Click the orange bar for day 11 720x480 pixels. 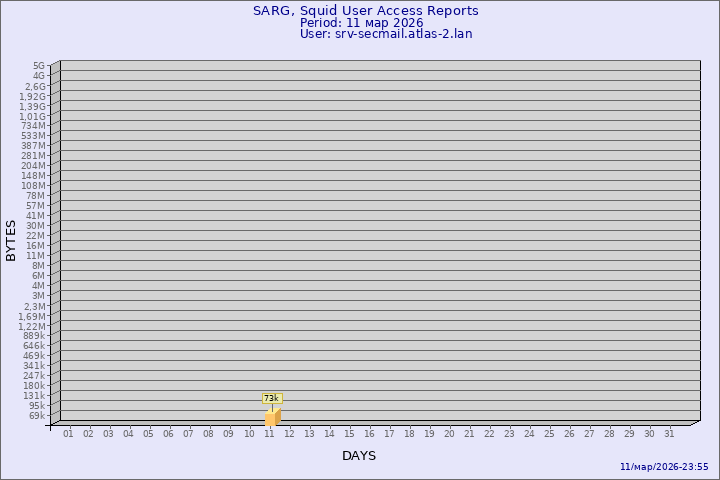(273, 417)
